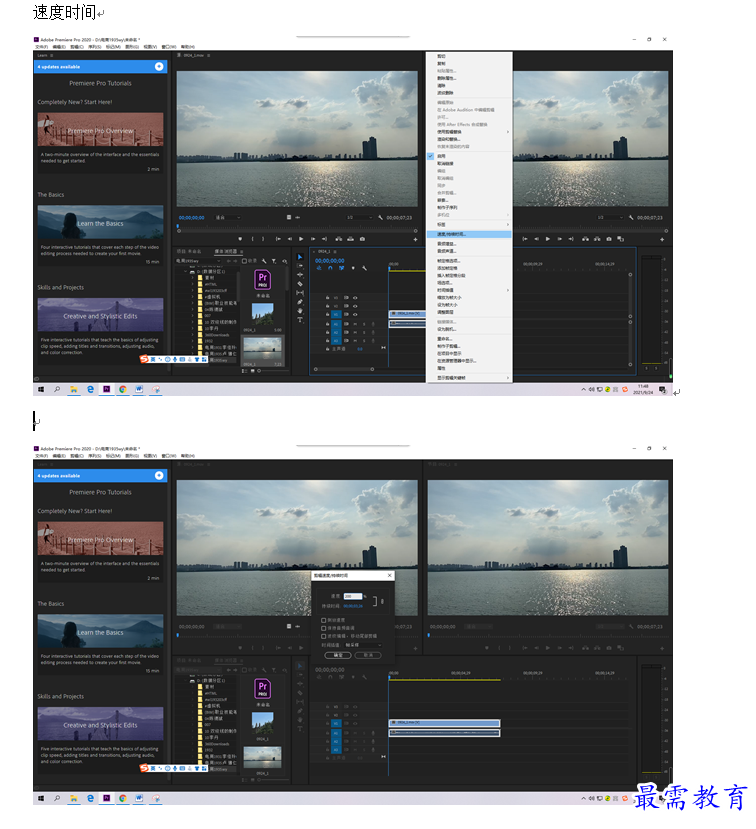
Task: Play the program monitor in upper screenshot
Action: coord(548,239)
